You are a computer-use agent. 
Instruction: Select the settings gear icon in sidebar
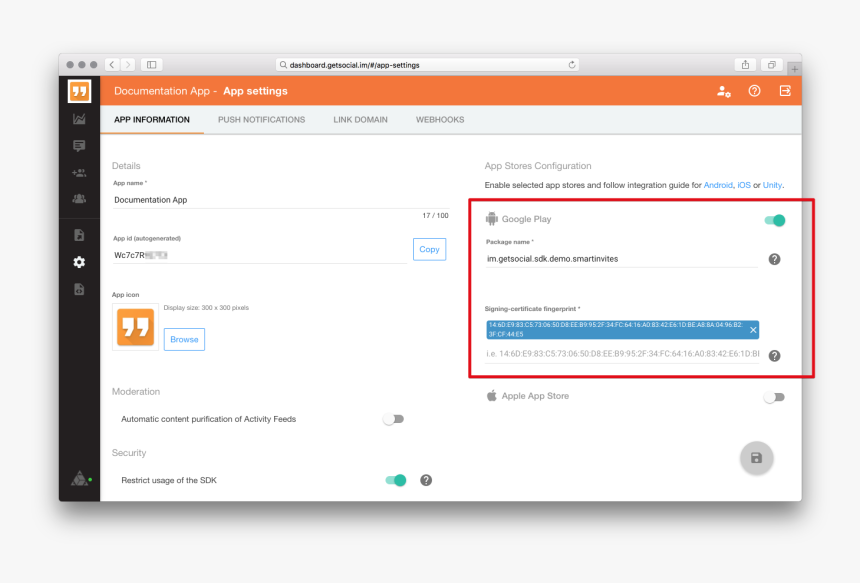79,262
